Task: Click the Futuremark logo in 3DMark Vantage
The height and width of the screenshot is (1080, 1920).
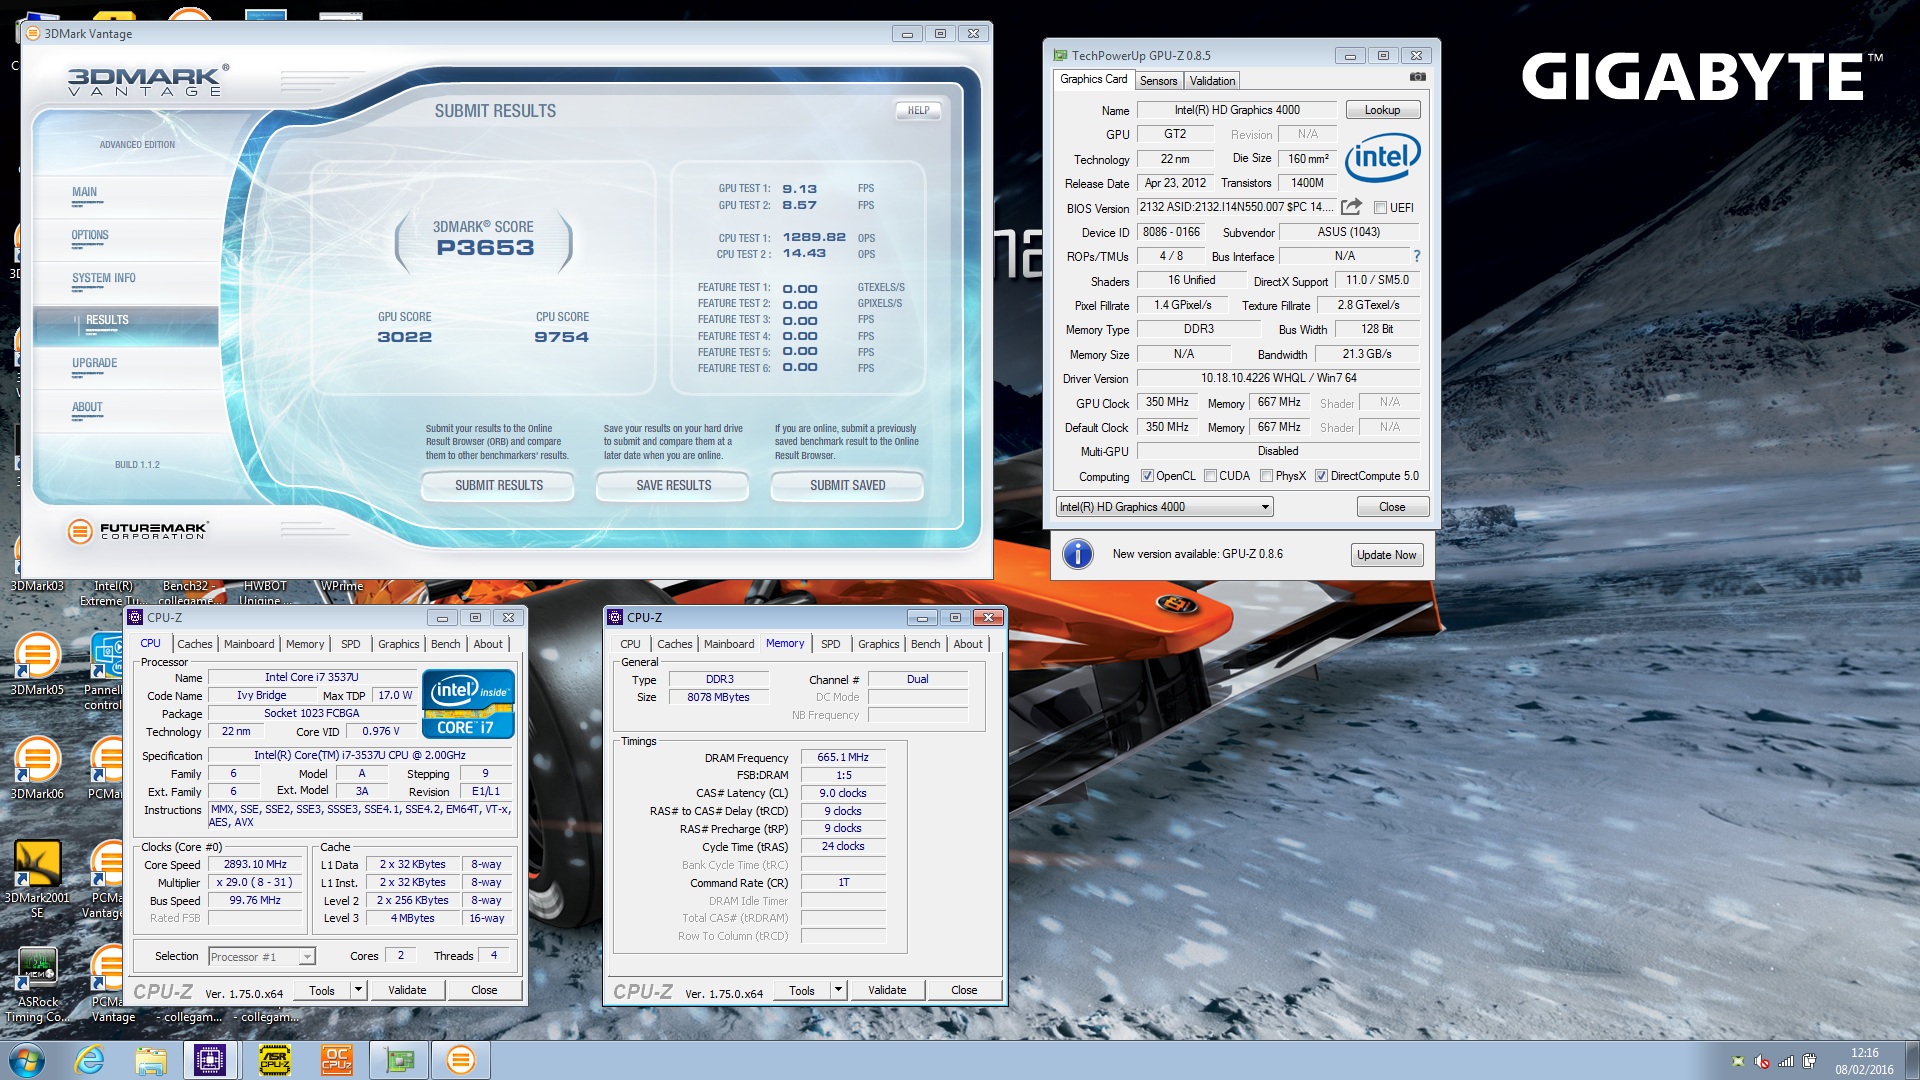Action: [138, 531]
